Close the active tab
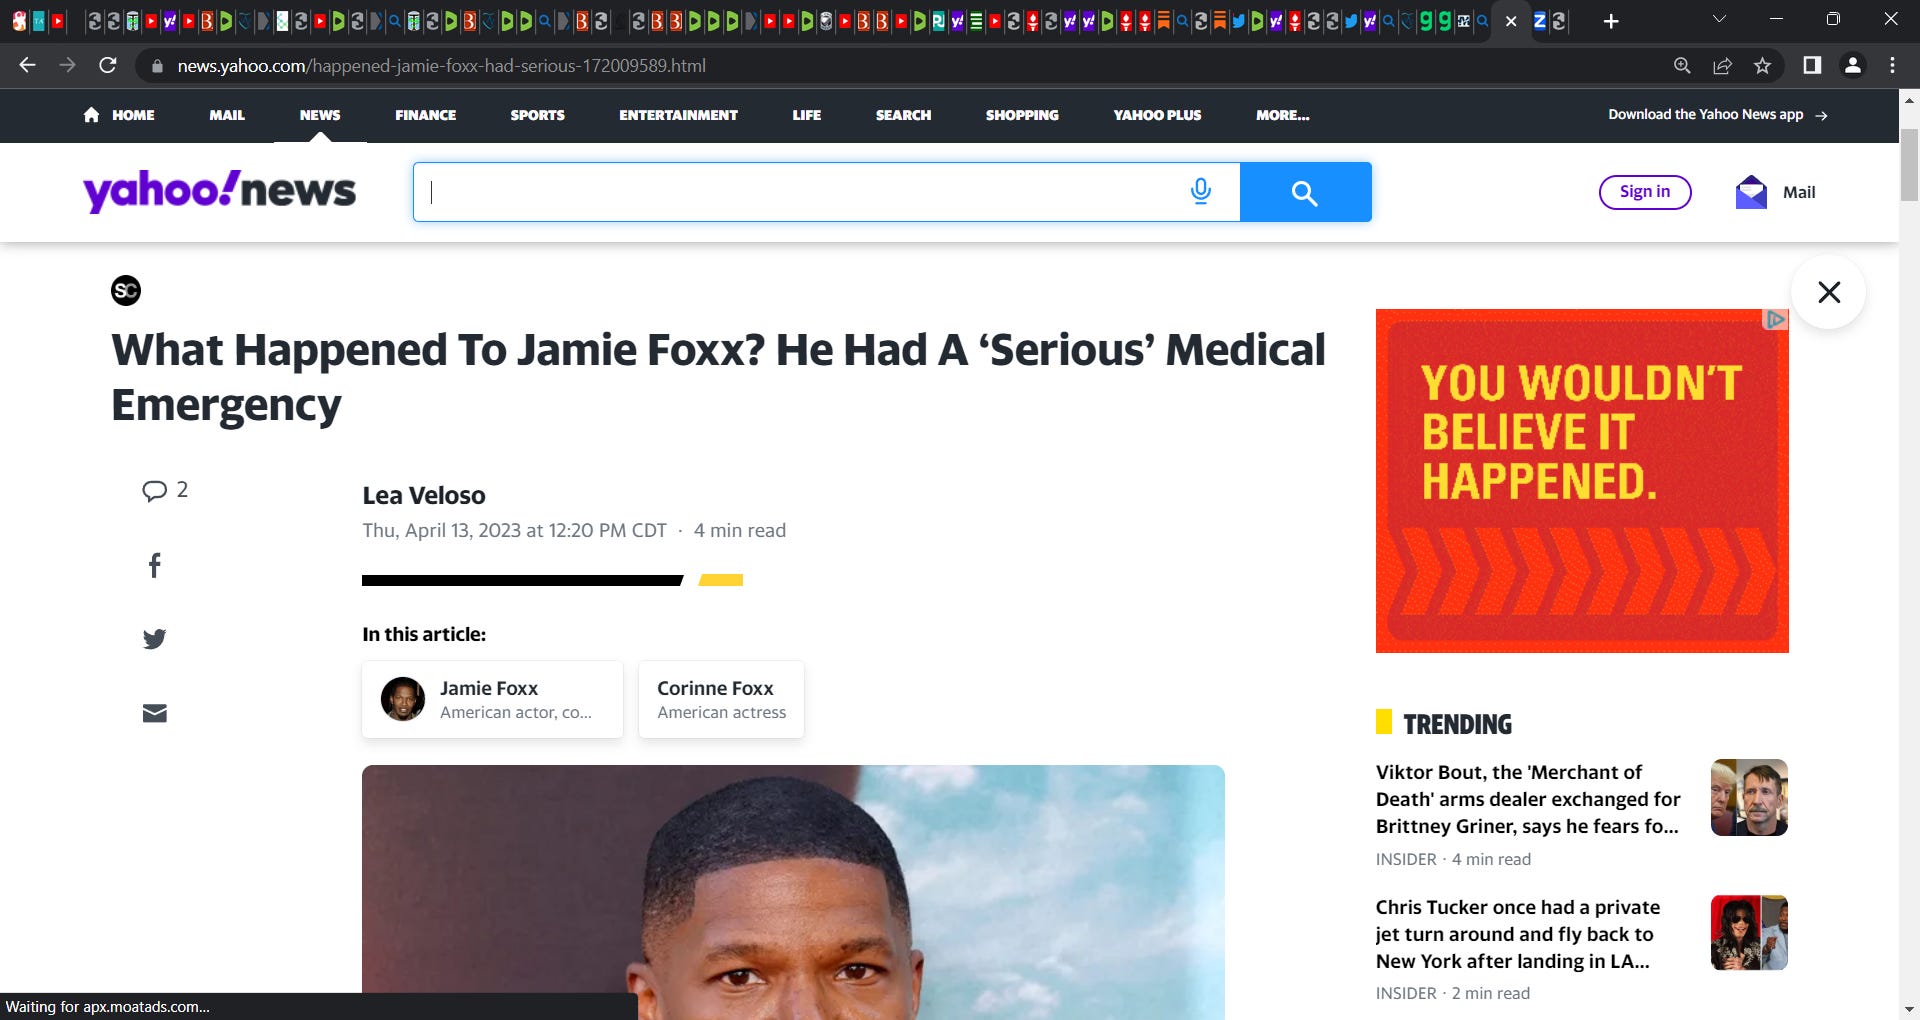 tap(1511, 21)
